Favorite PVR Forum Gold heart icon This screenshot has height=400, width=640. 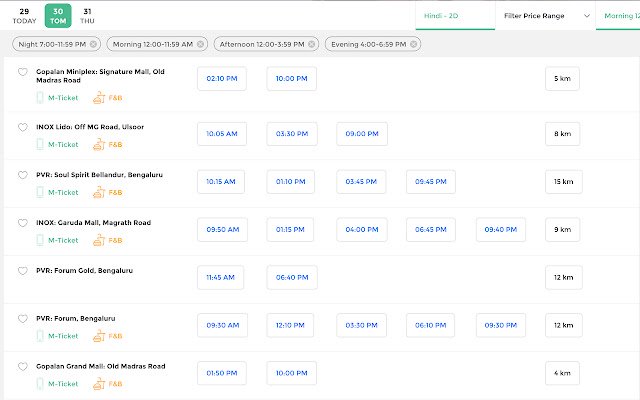pos(23,271)
